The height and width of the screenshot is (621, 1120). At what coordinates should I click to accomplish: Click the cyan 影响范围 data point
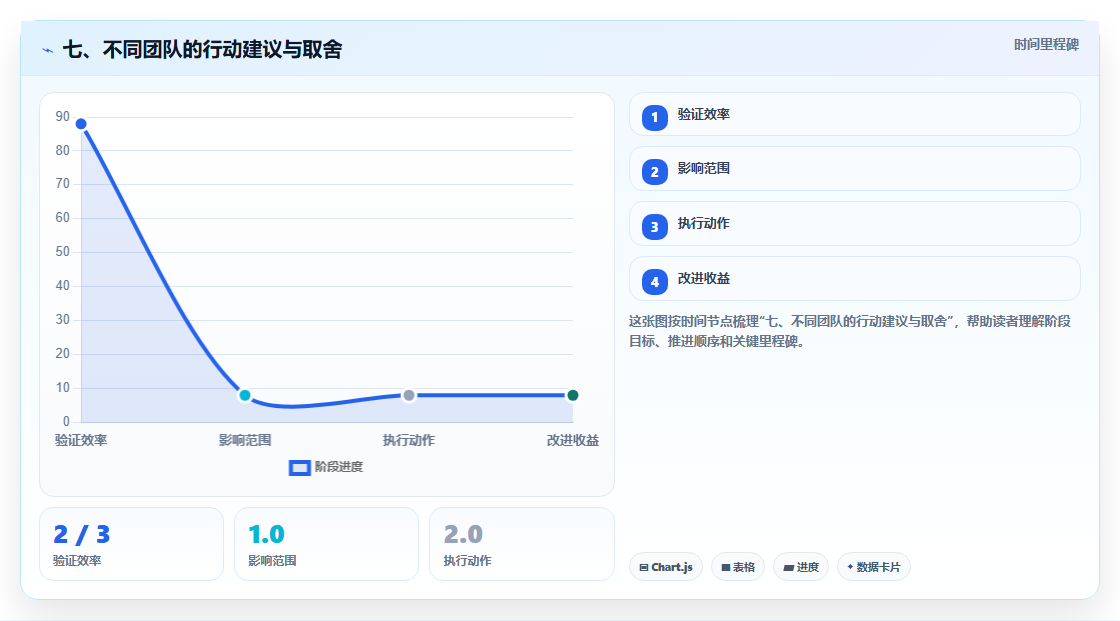pos(245,395)
